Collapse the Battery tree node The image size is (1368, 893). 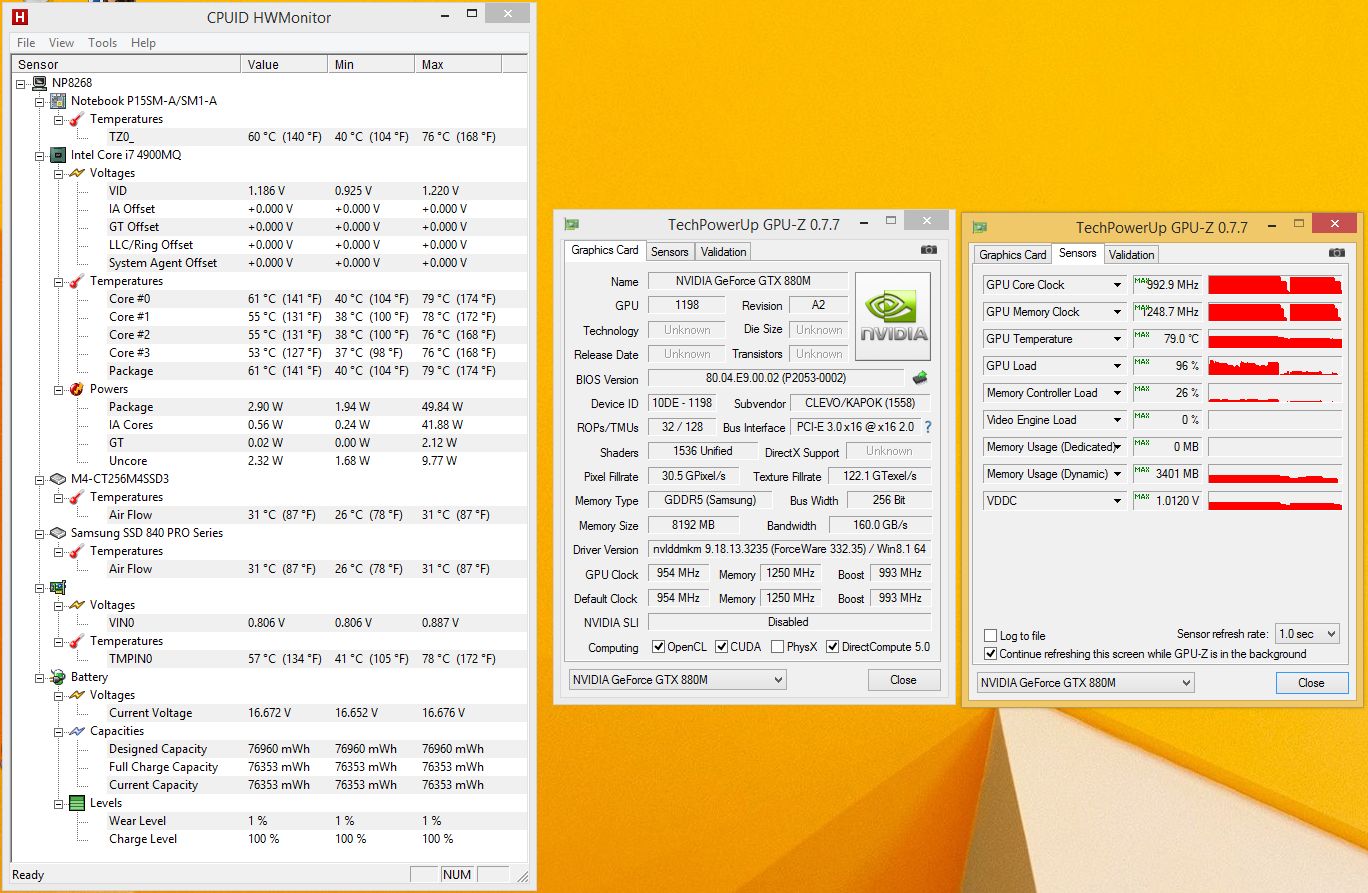click(39, 677)
